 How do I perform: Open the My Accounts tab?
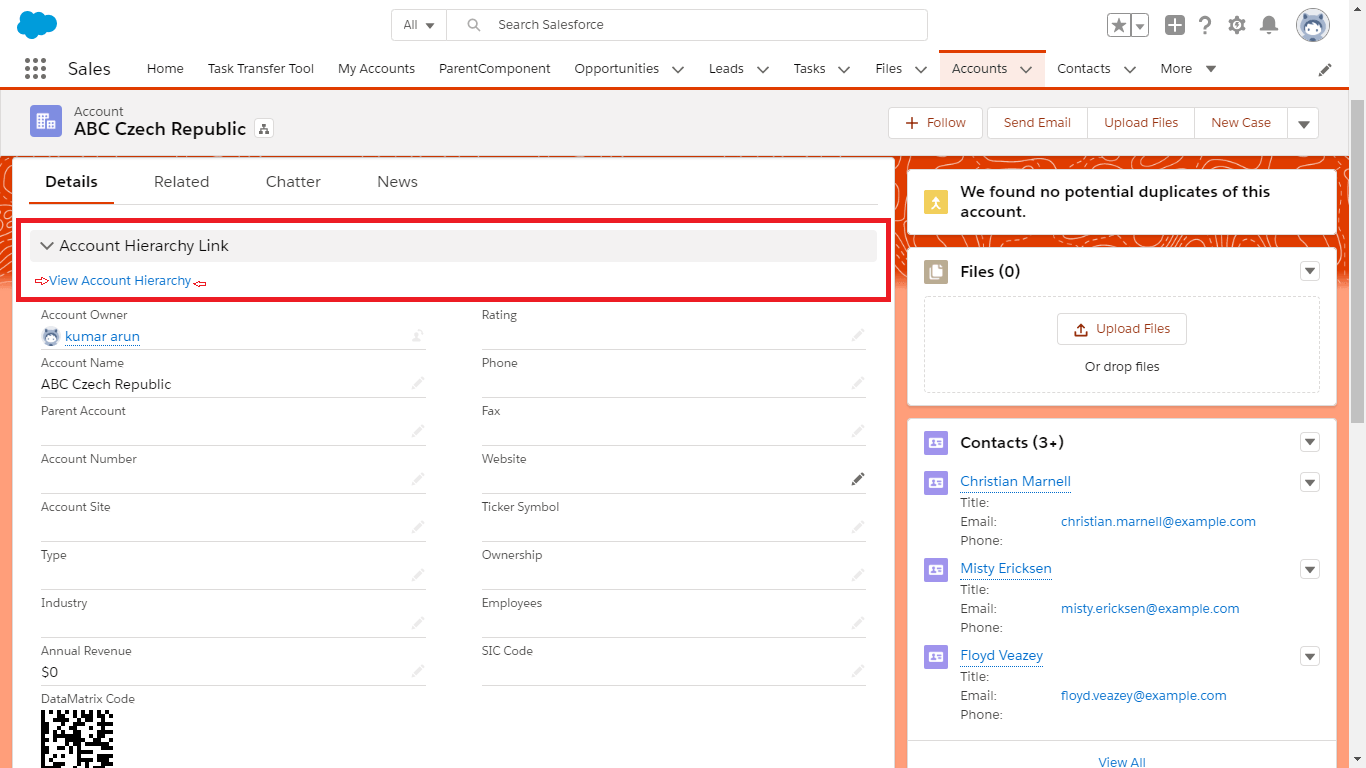click(376, 69)
